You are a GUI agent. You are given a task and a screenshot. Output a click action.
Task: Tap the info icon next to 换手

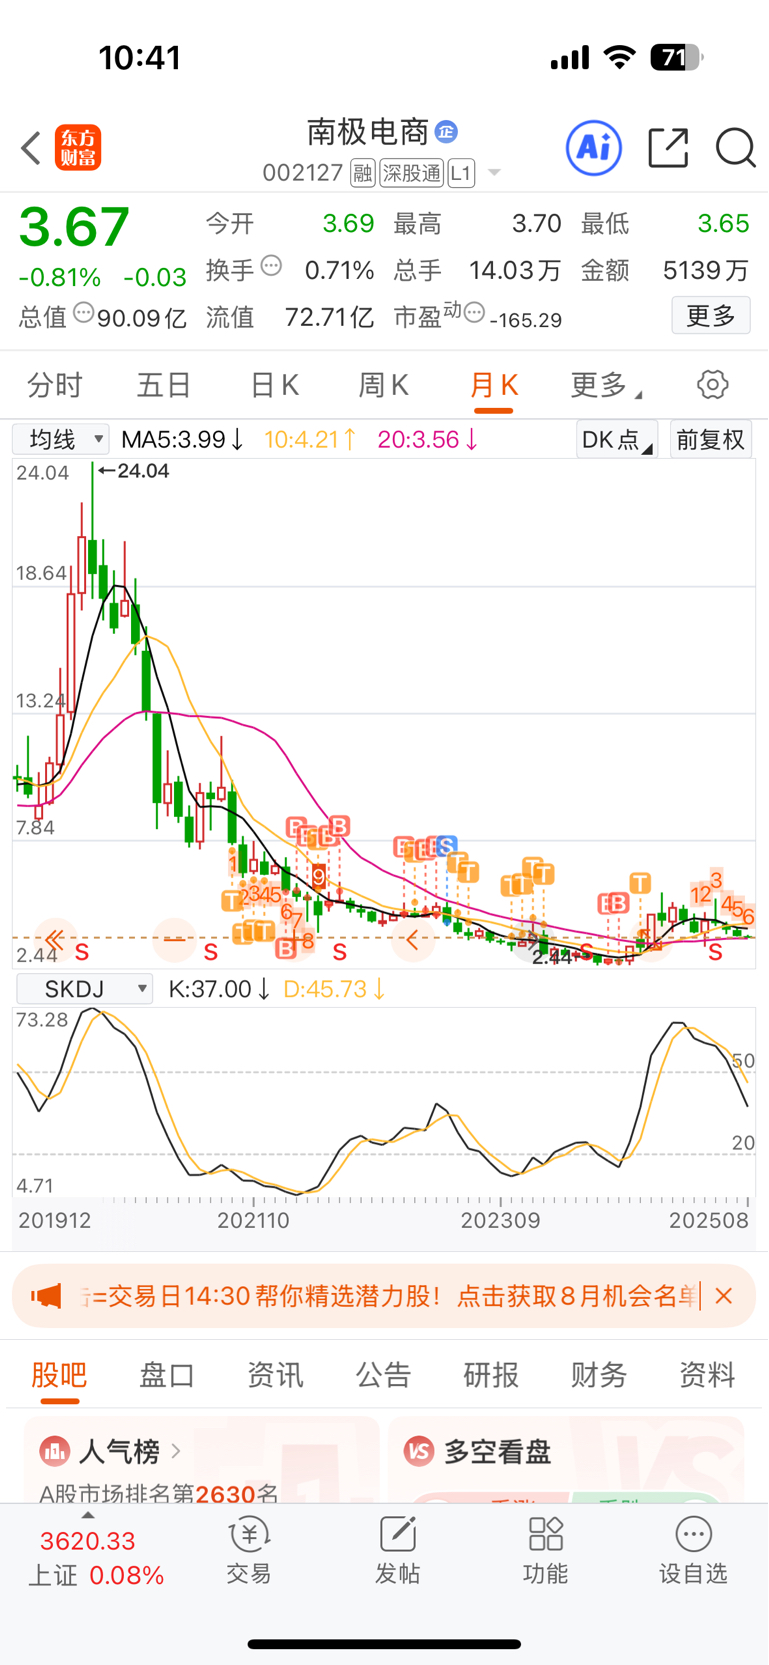click(271, 267)
